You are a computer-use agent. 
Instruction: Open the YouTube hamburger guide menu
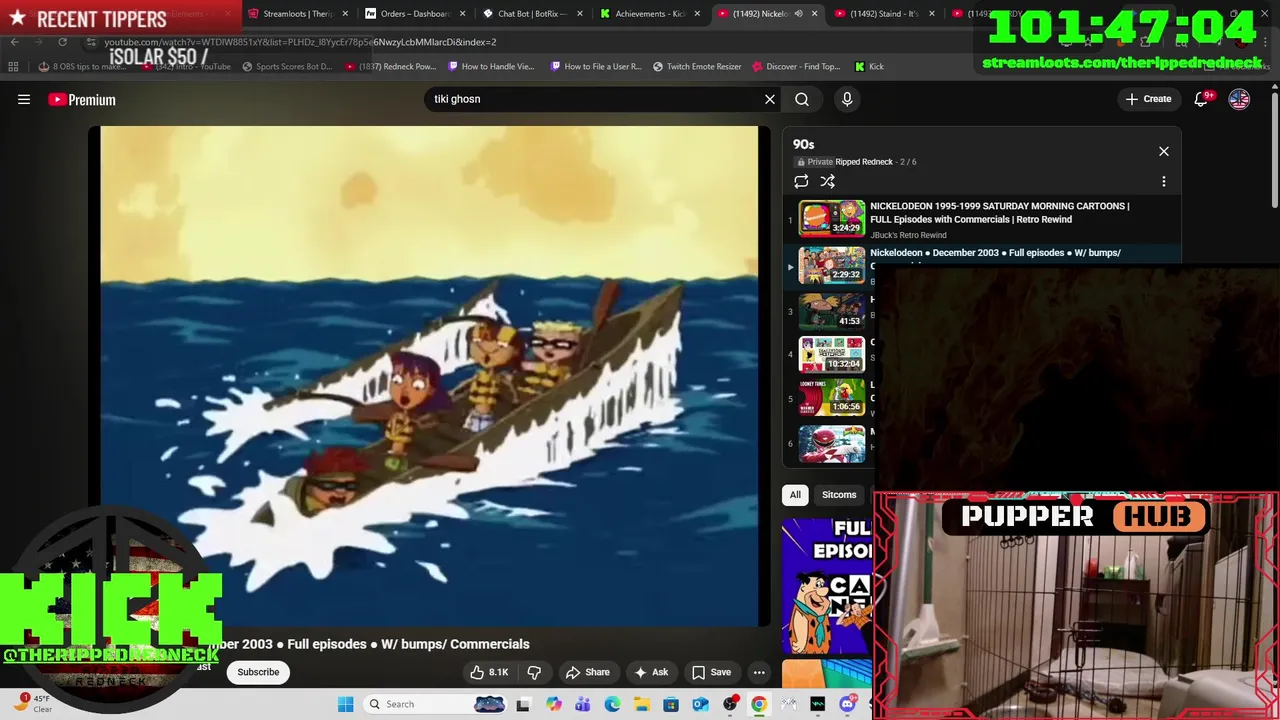pyautogui.click(x=24, y=99)
